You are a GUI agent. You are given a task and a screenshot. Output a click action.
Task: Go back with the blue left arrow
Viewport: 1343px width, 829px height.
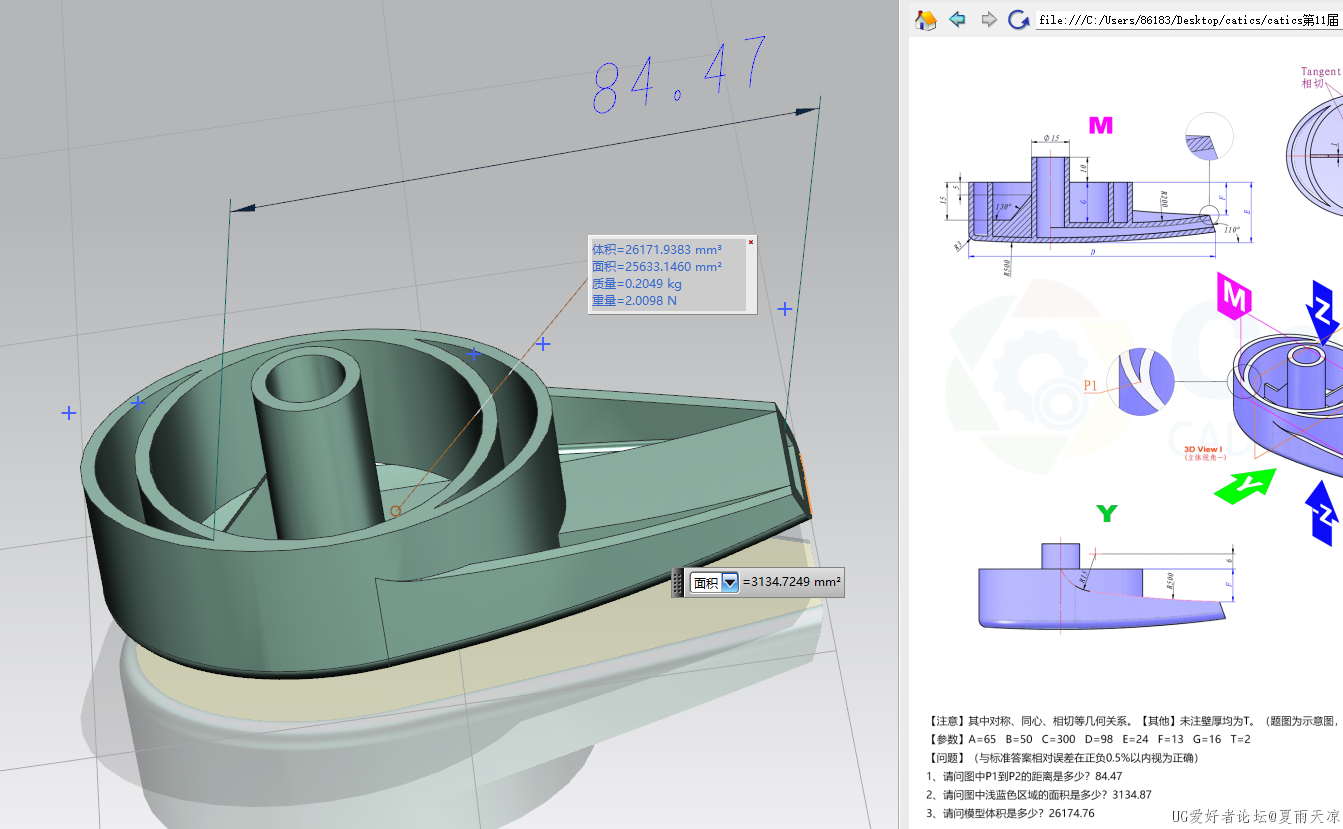(x=957, y=20)
